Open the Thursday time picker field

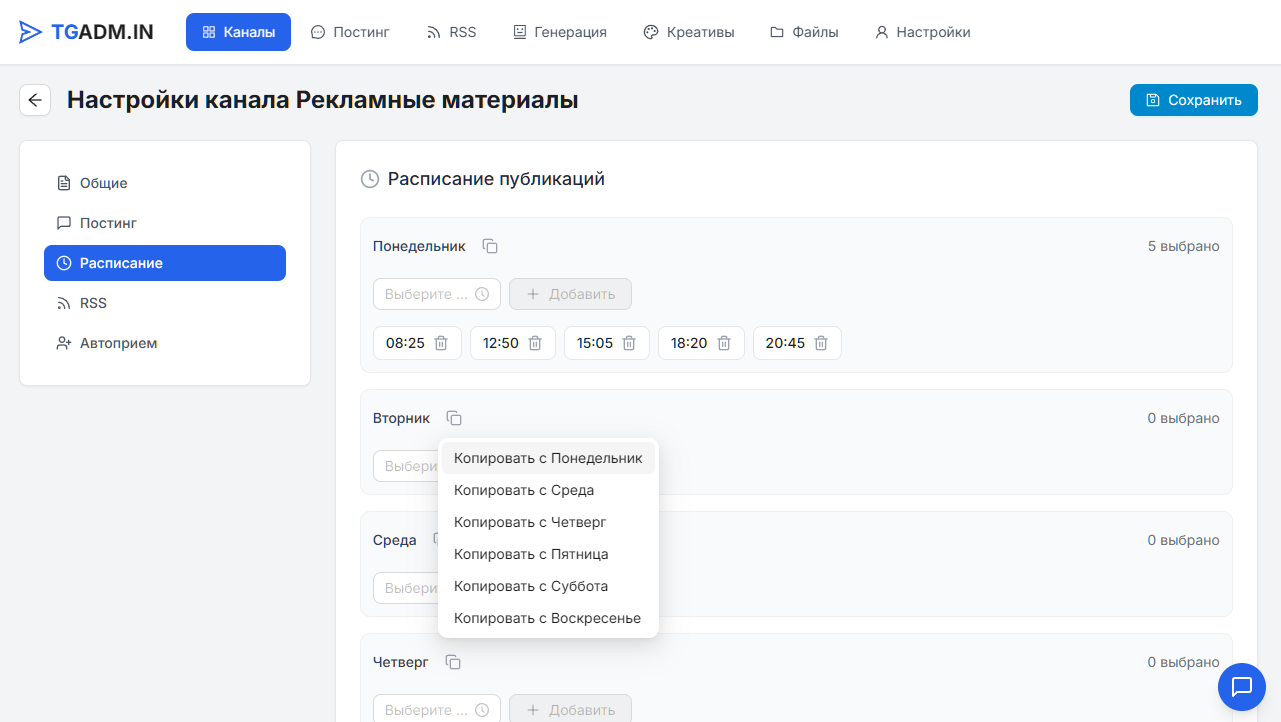pyautogui.click(x=436, y=710)
